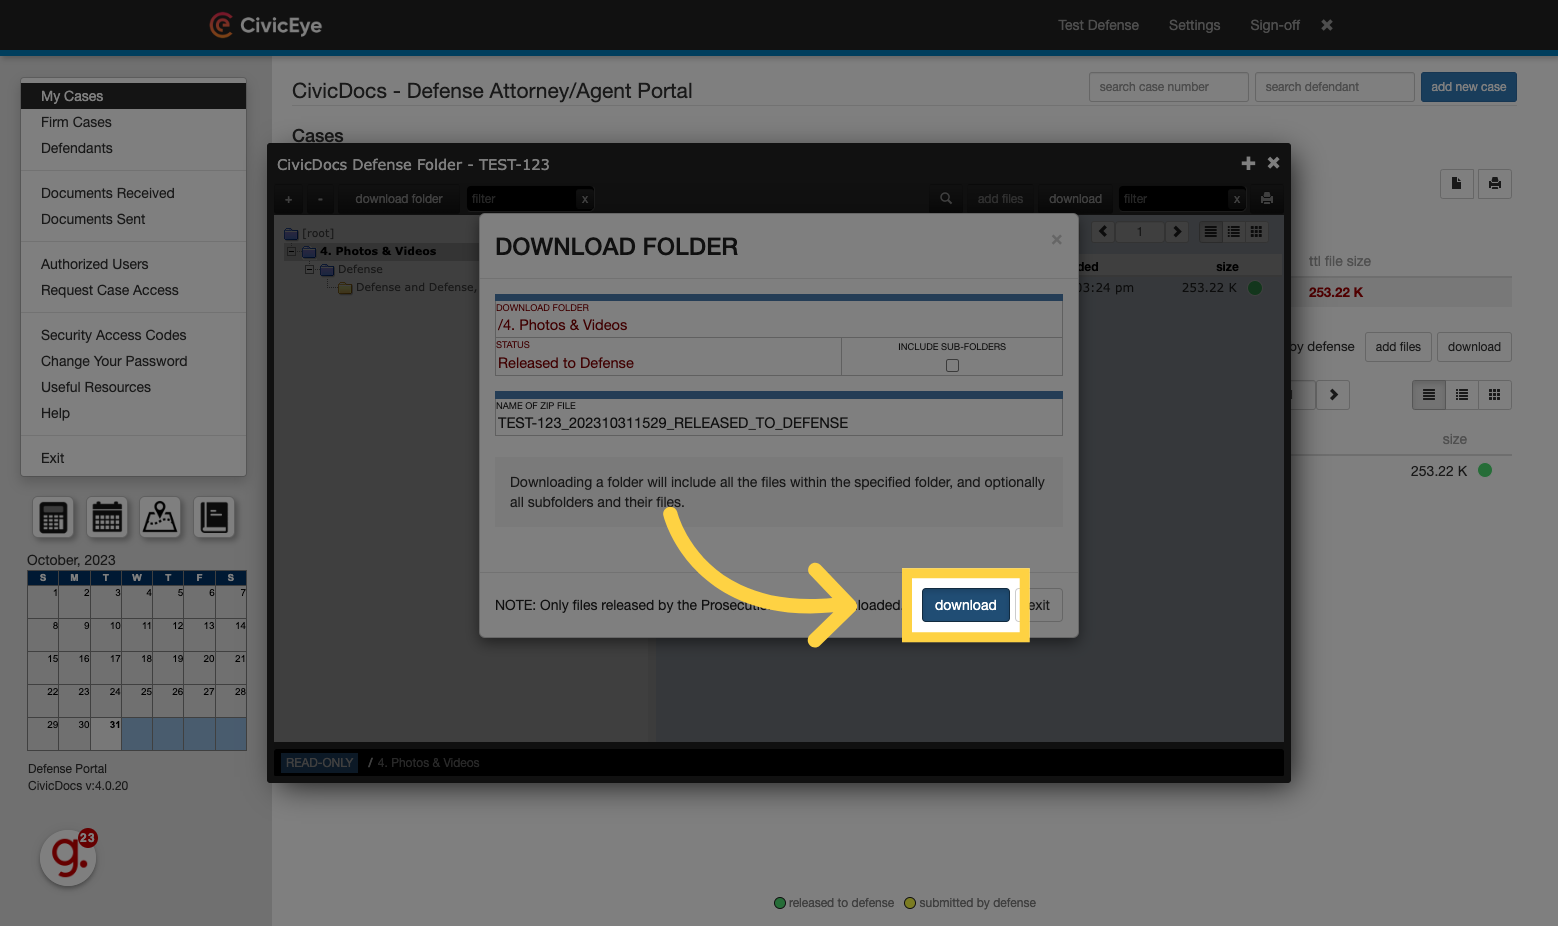Screen dimensions: 1558x926
Task: Open Documents Sent in the sidebar
Action: click(x=93, y=219)
